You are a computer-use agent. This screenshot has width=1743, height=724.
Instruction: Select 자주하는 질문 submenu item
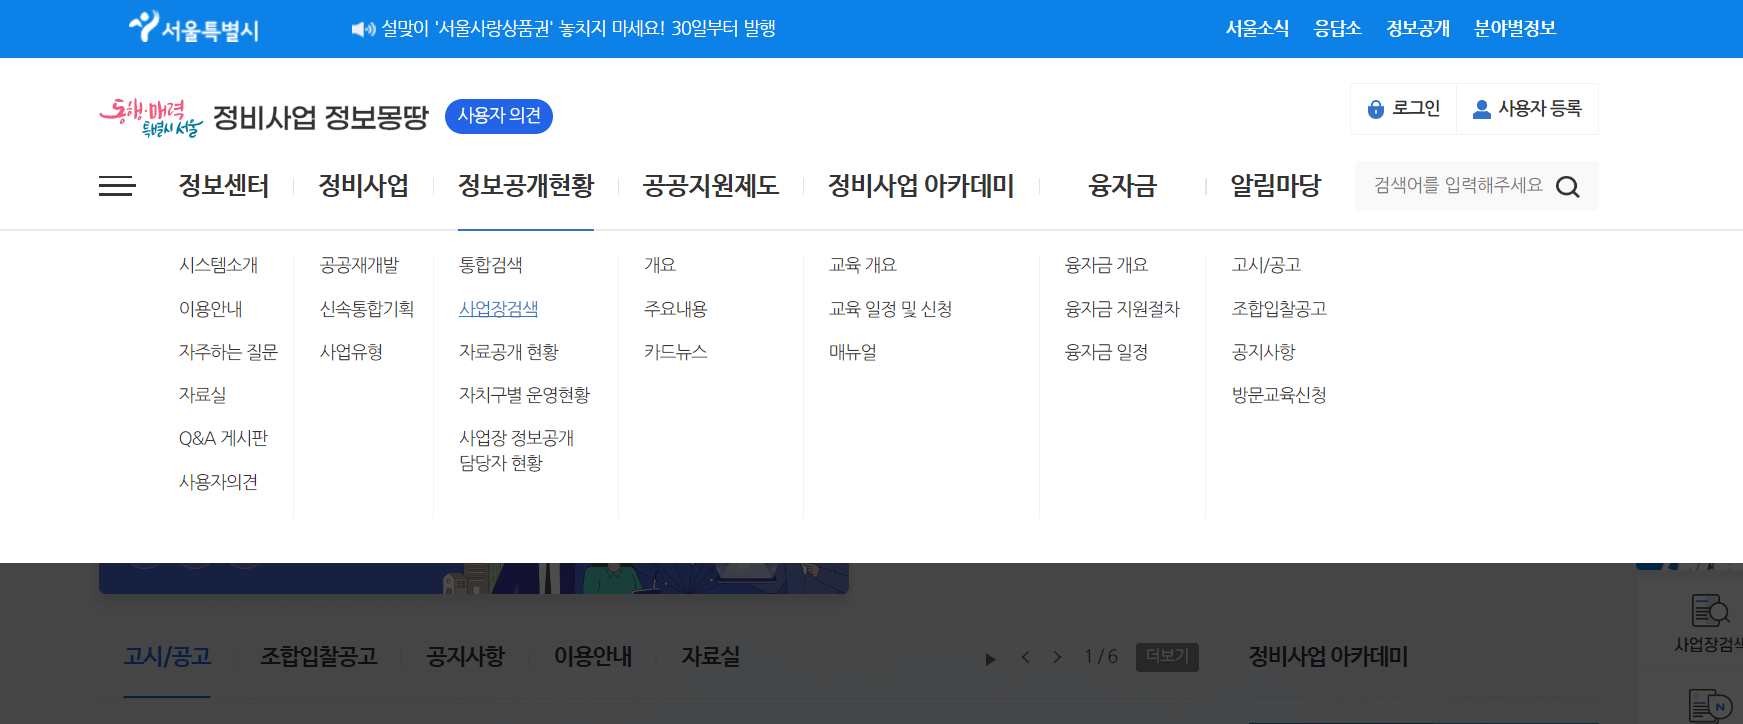click(228, 352)
